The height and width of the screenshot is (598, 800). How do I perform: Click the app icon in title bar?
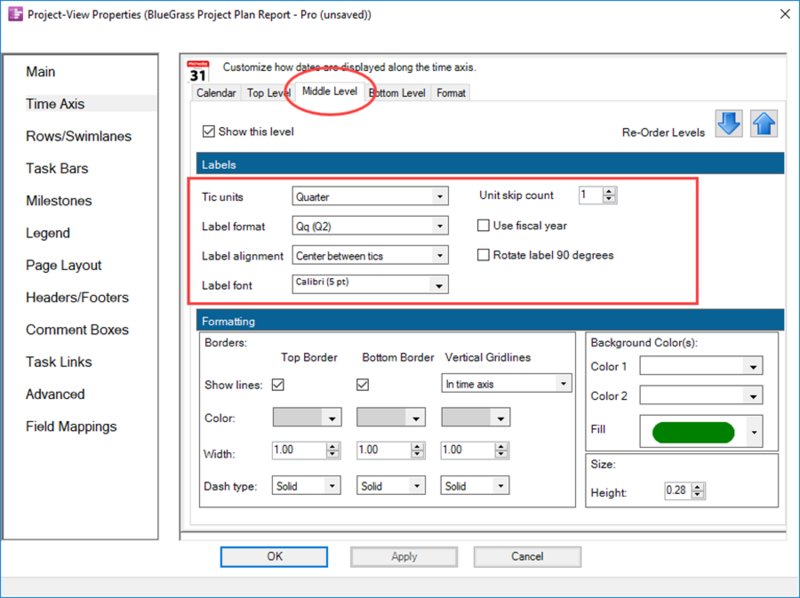(15, 14)
